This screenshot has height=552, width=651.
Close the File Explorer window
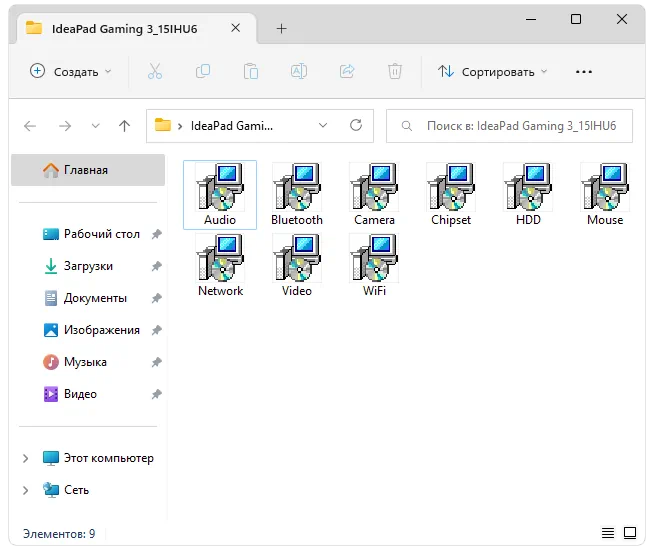click(622, 19)
